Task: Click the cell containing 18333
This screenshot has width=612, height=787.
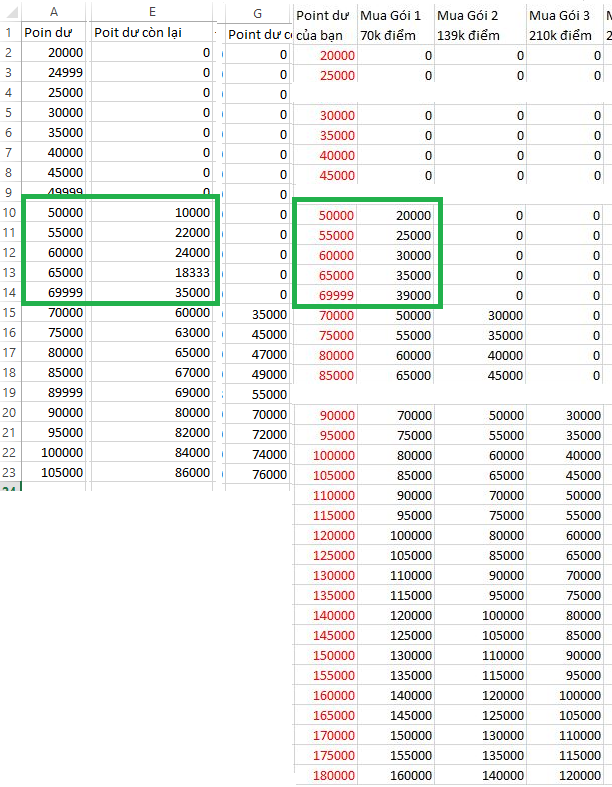Action: (151, 273)
